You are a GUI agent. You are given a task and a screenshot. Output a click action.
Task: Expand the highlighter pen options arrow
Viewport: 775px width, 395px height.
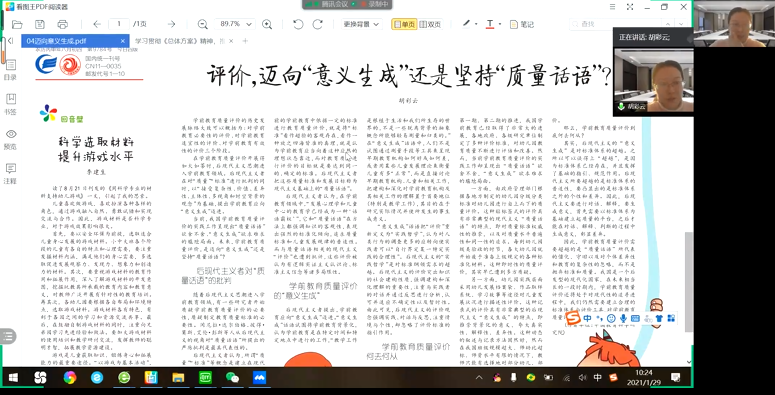pyautogui.click(x=476, y=24)
